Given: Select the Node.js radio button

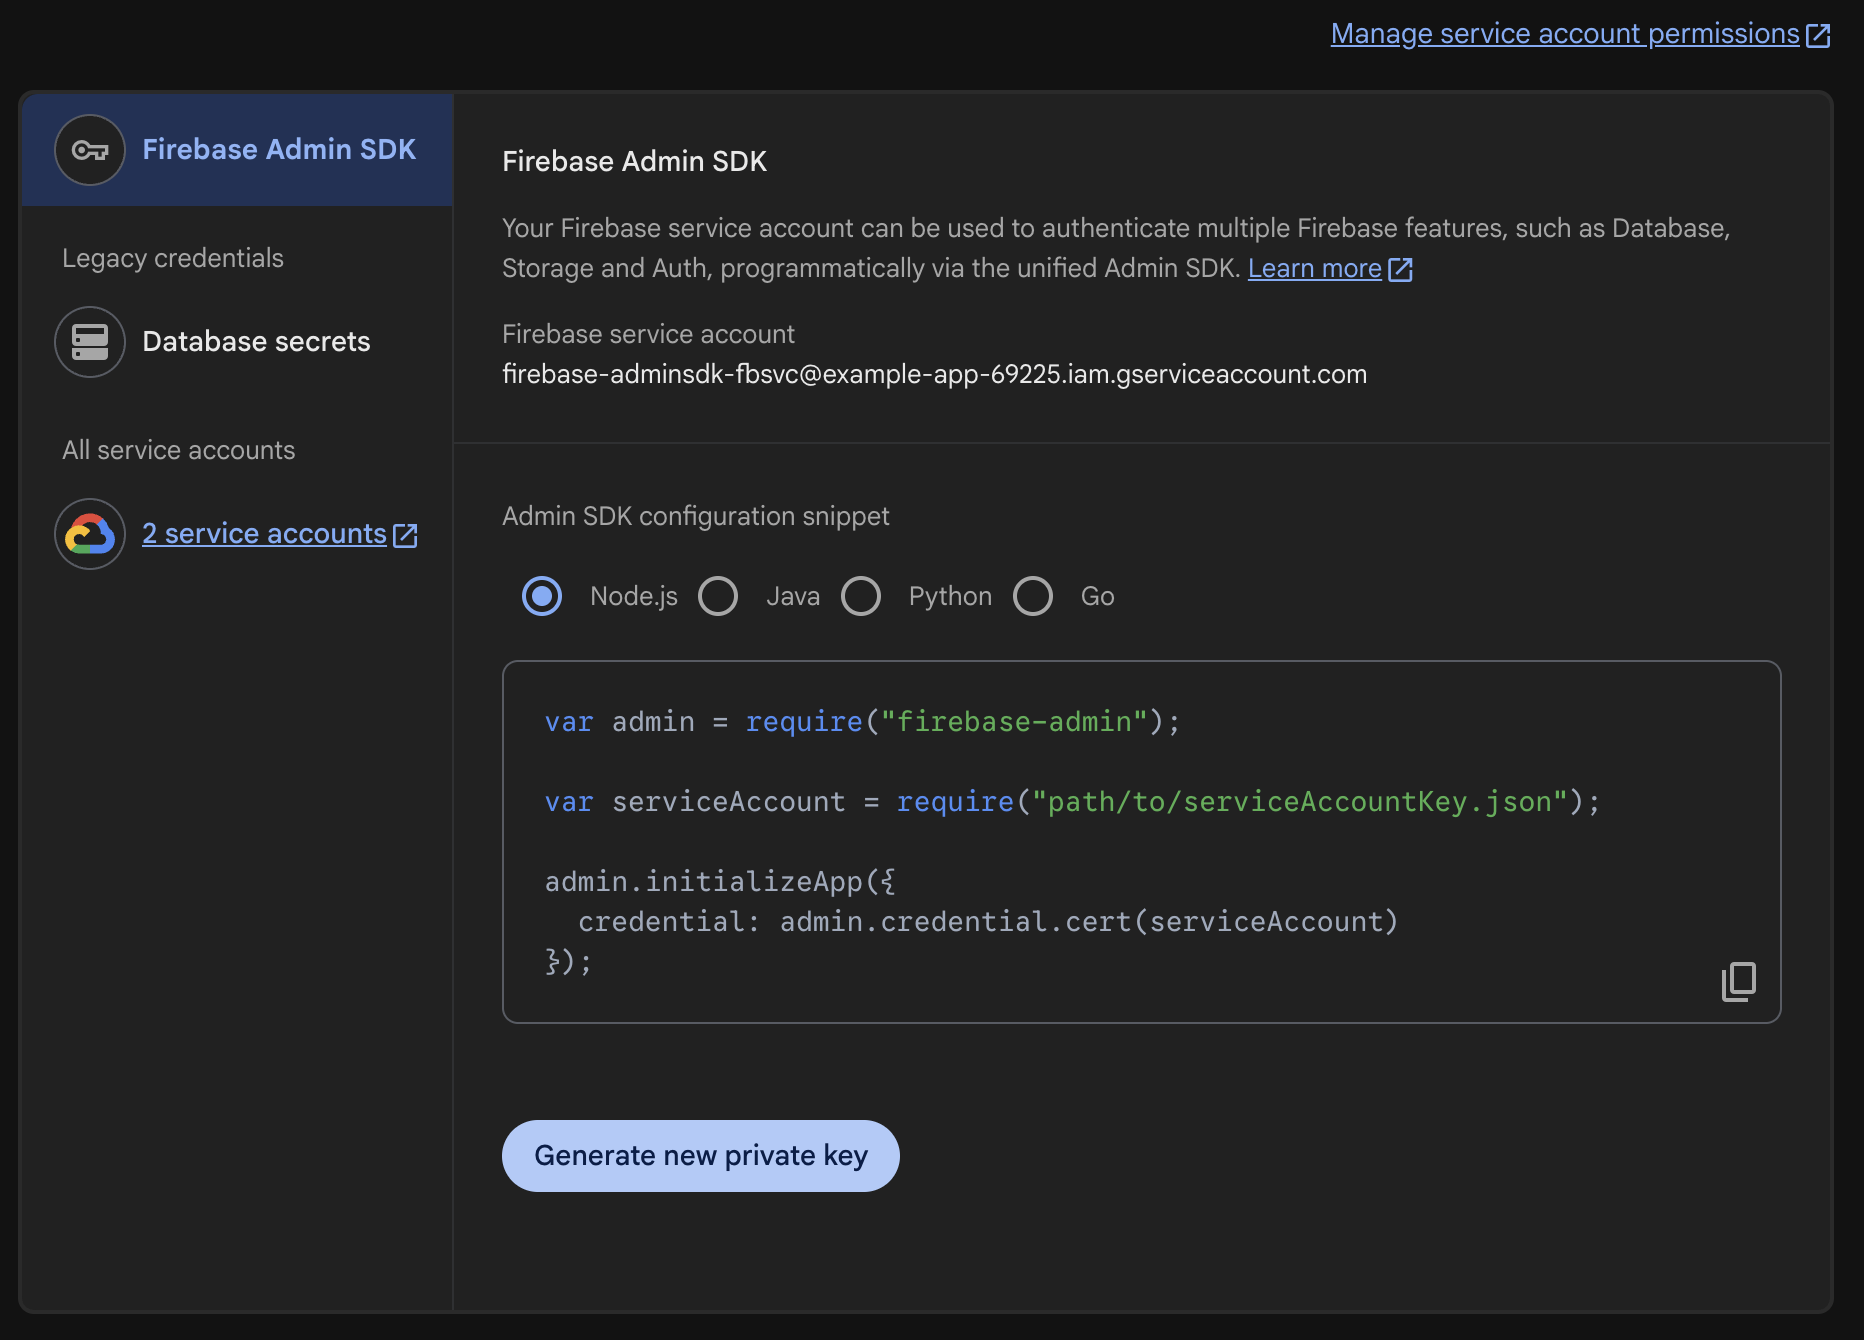Looking at the screenshot, I should 542,596.
